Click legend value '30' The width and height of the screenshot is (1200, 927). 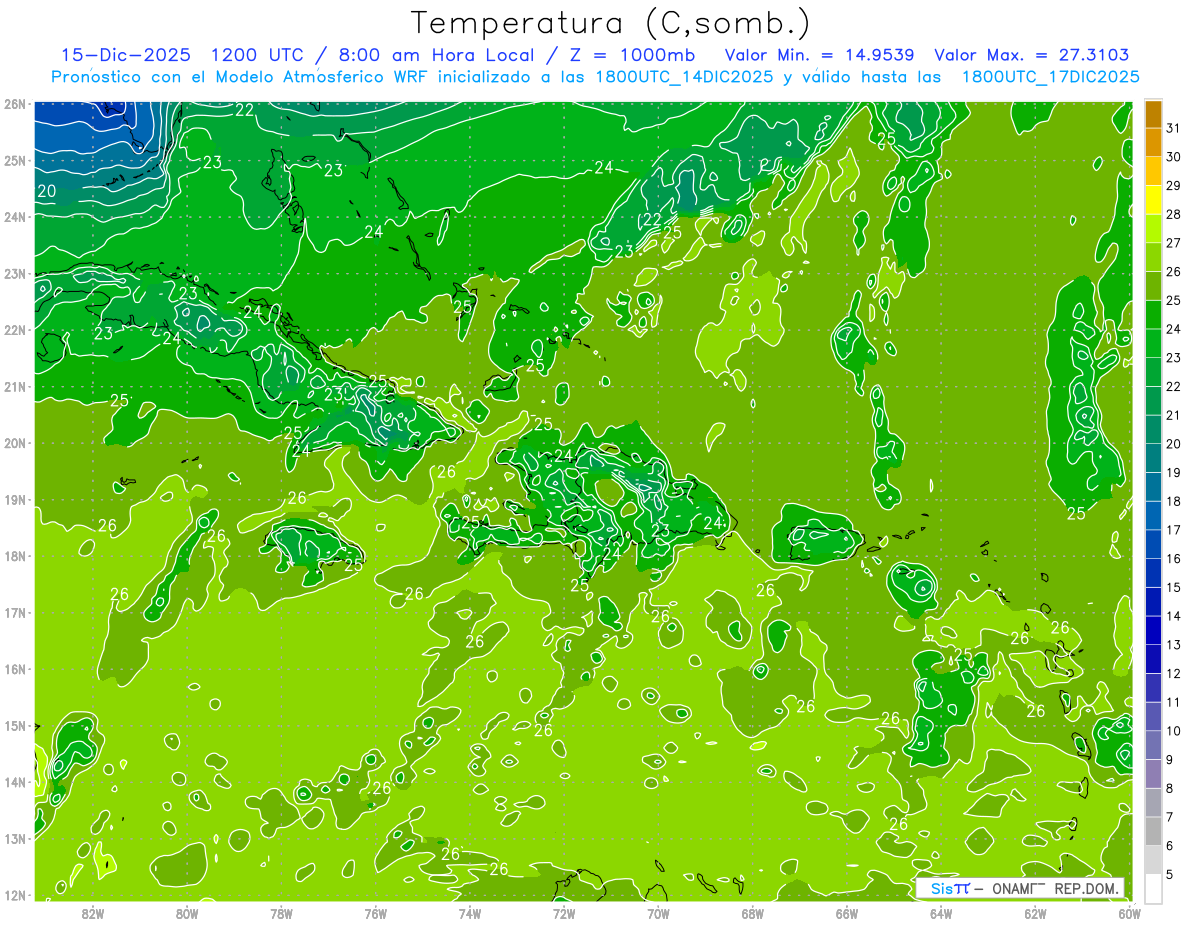tap(1174, 157)
